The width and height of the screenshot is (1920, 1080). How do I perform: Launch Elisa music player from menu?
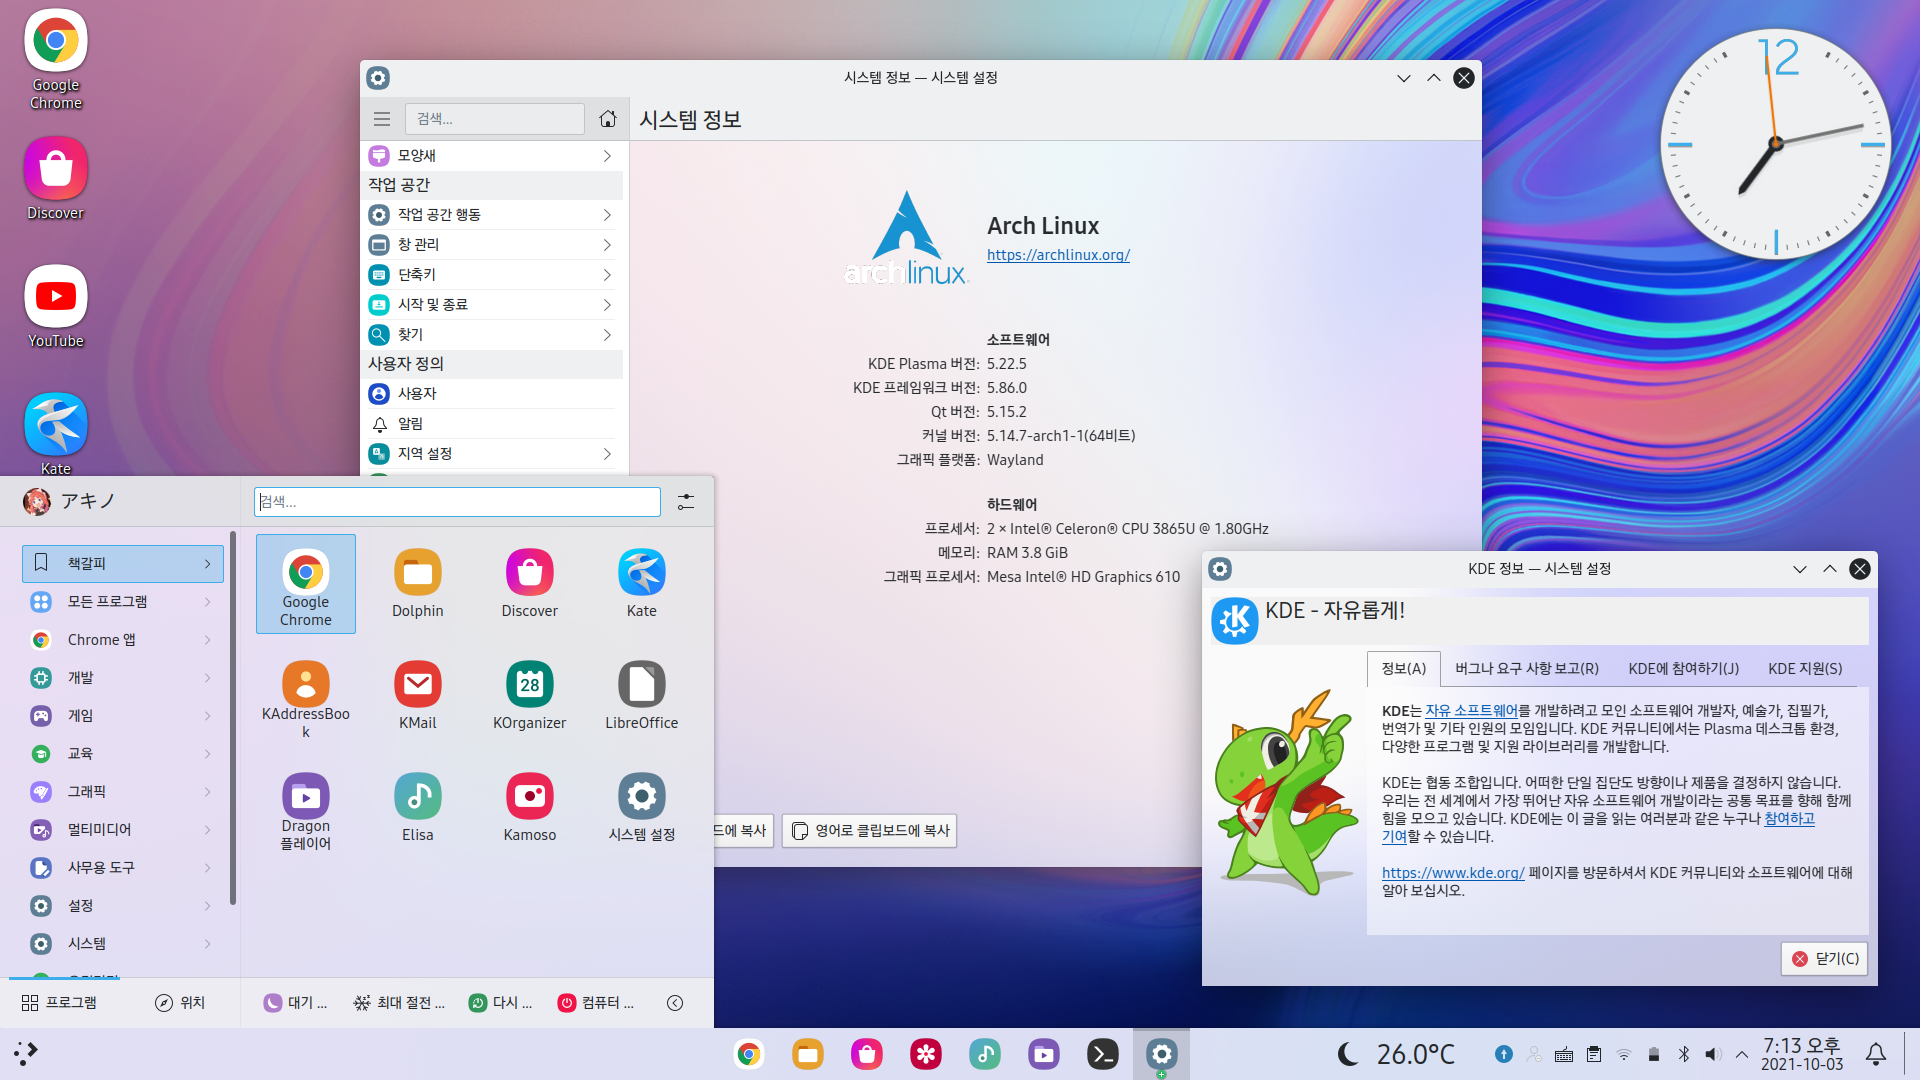point(418,808)
